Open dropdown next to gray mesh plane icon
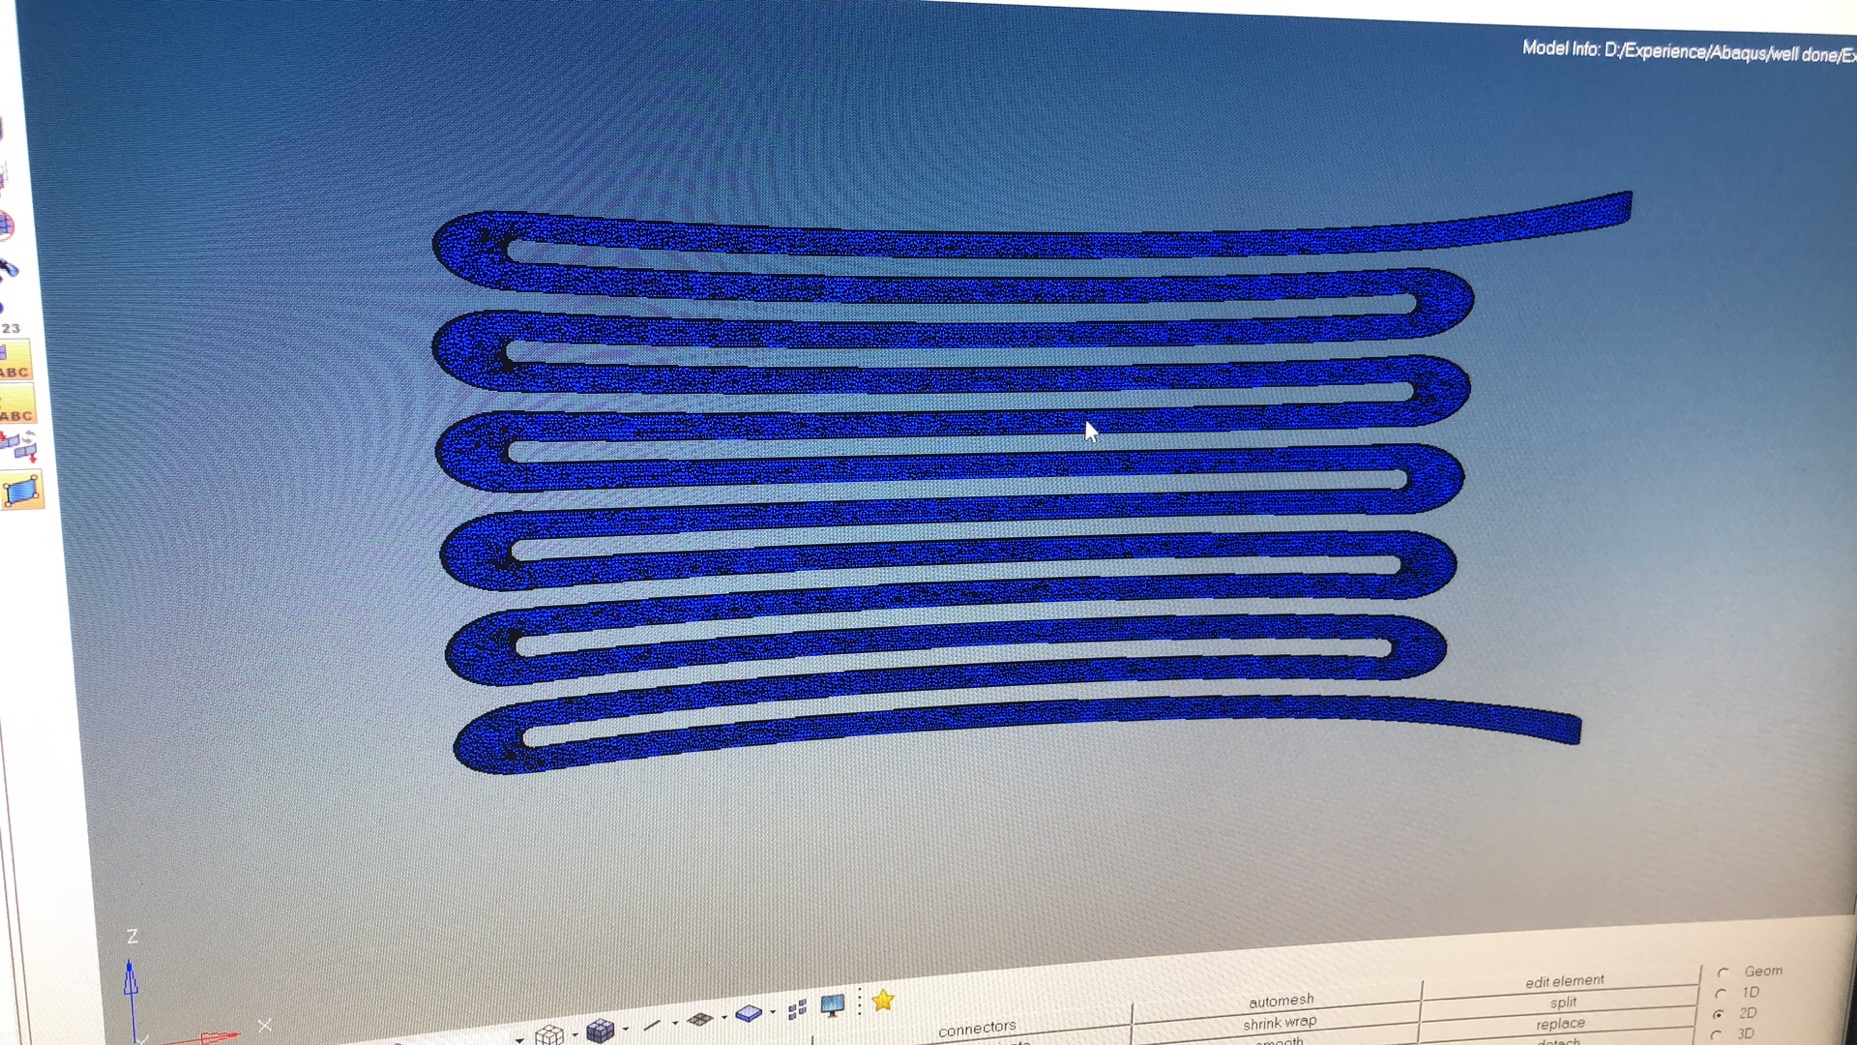The height and width of the screenshot is (1045, 1857). (724, 1017)
